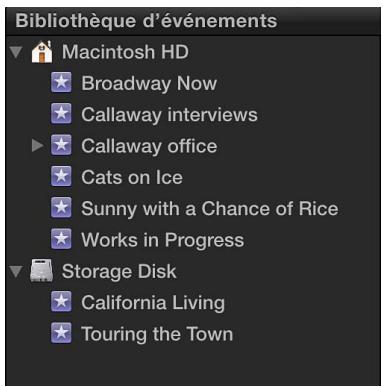Select the Touring the Town event
This screenshot has height=387, width=384.
pos(157,334)
